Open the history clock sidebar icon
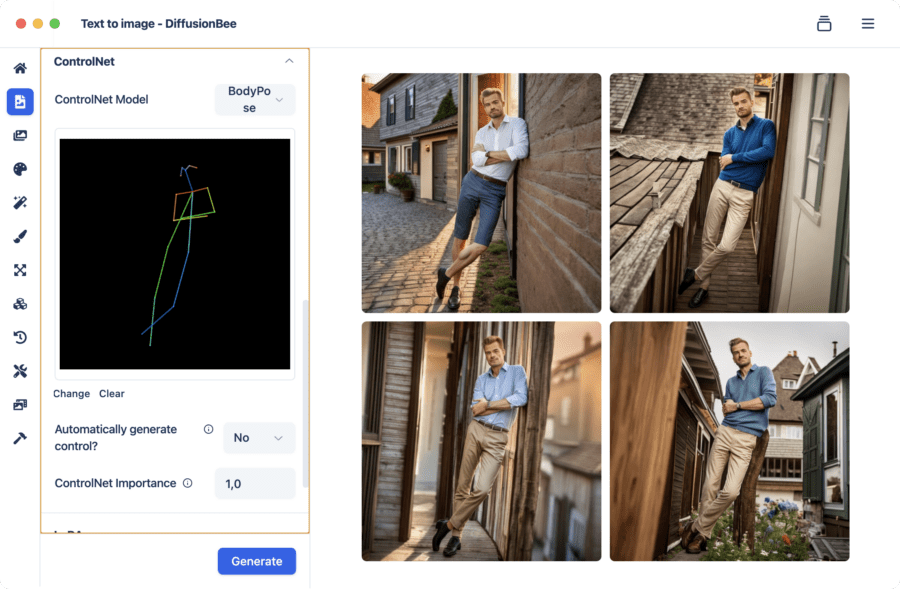The image size is (900, 589). click(x=20, y=338)
